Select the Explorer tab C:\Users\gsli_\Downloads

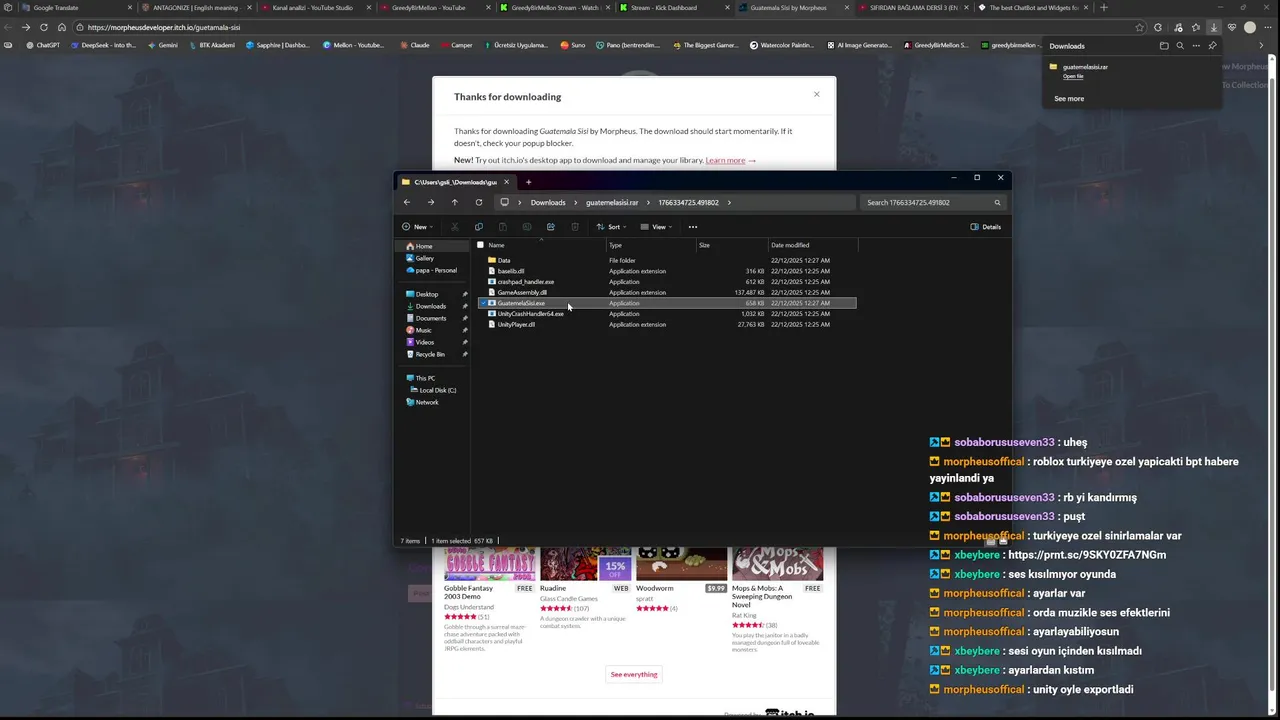(x=456, y=182)
